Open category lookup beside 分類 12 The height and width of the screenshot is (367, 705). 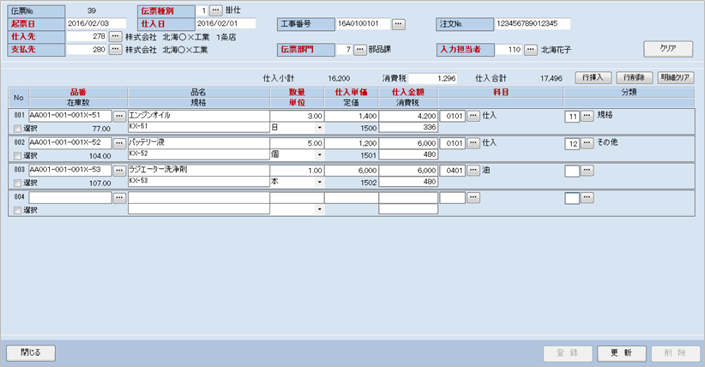click(587, 143)
